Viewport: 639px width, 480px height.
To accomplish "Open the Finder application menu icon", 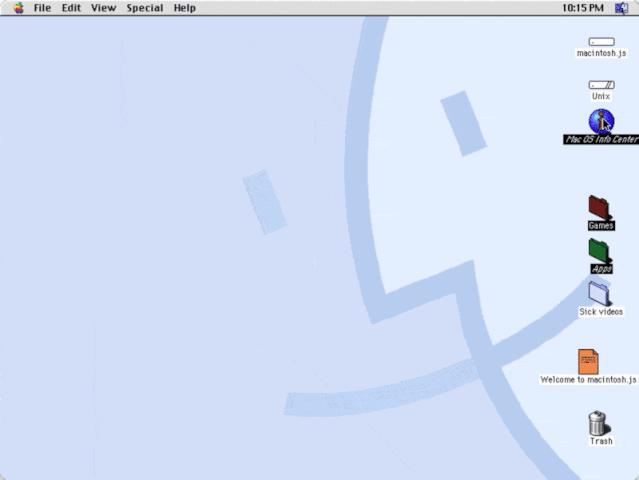I will tap(621, 8).
